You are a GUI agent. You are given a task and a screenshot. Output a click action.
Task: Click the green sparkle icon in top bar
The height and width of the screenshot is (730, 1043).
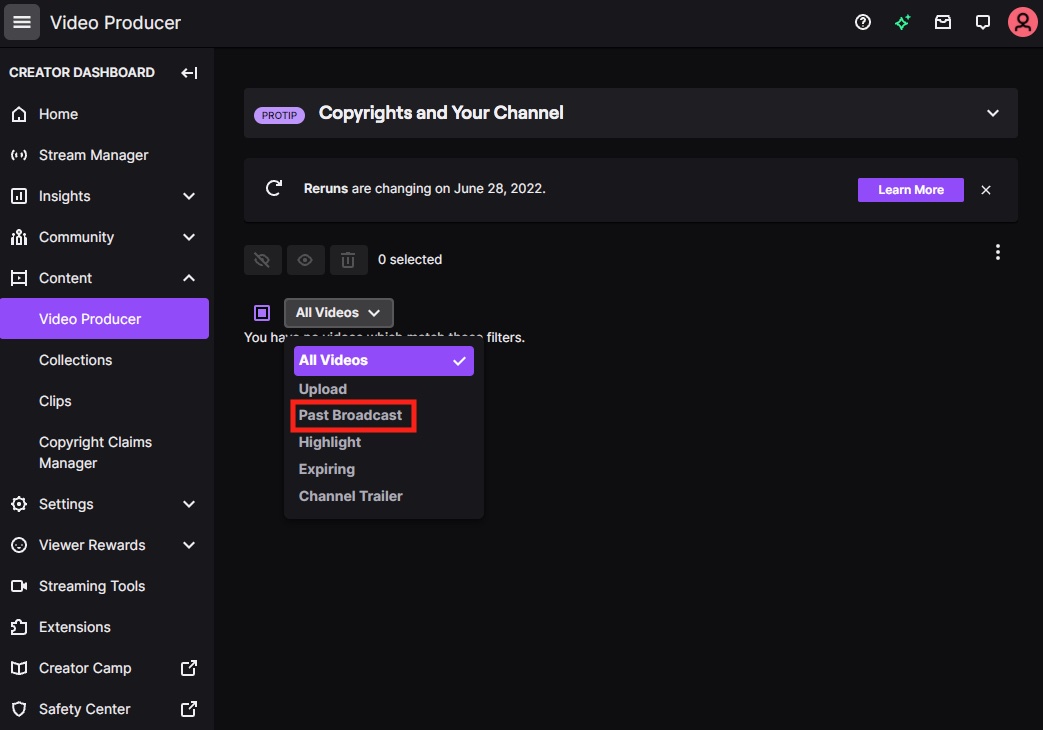pyautogui.click(x=902, y=22)
